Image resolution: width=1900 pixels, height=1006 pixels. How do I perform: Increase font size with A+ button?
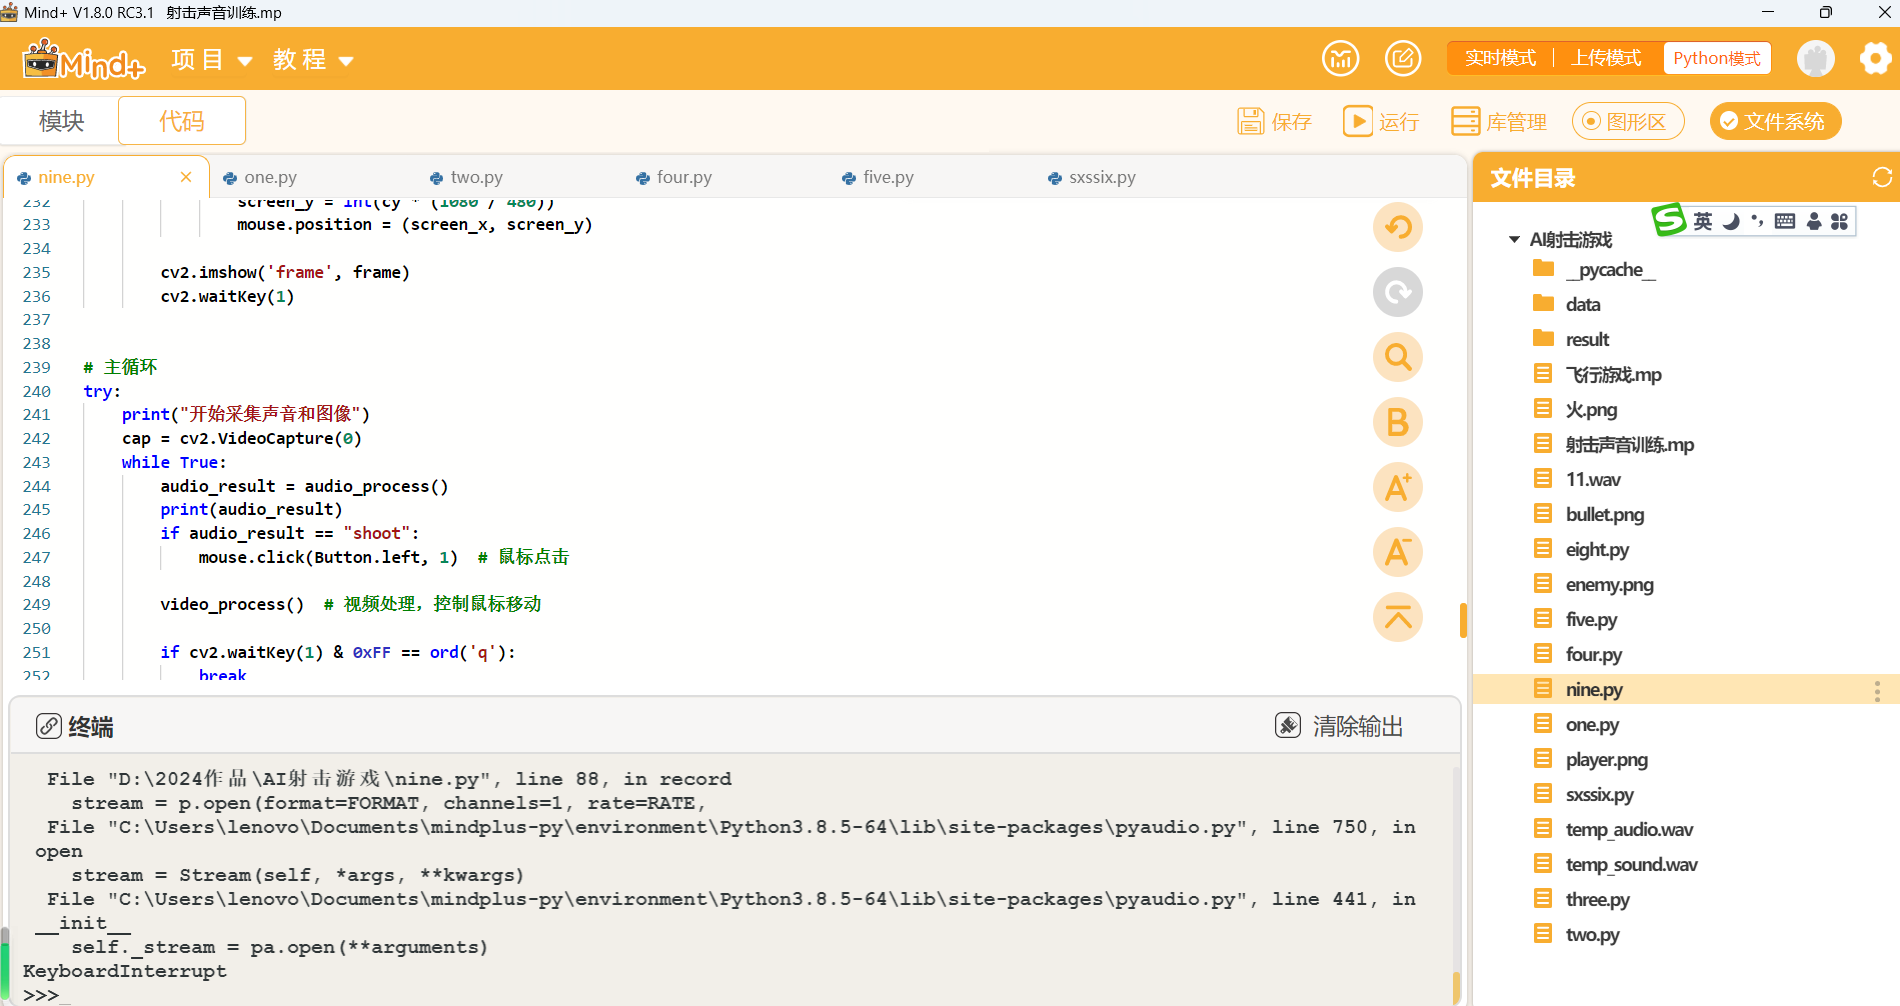pyautogui.click(x=1397, y=487)
